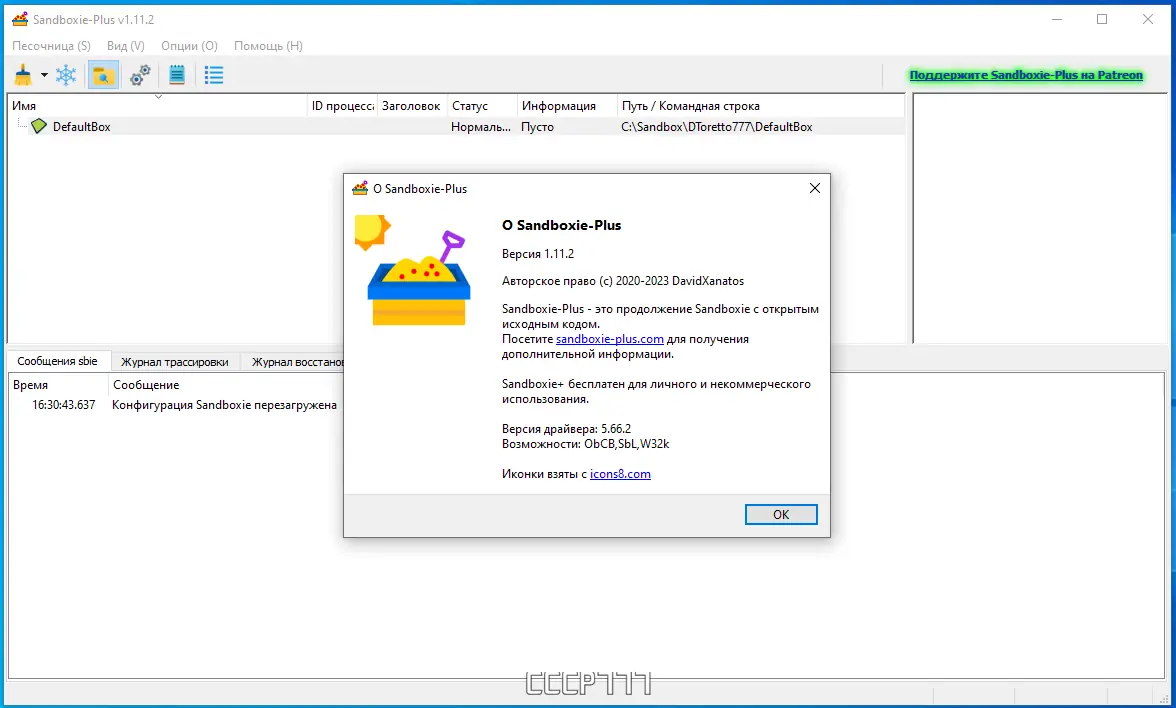Open global settings gears icon

(140, 75)
